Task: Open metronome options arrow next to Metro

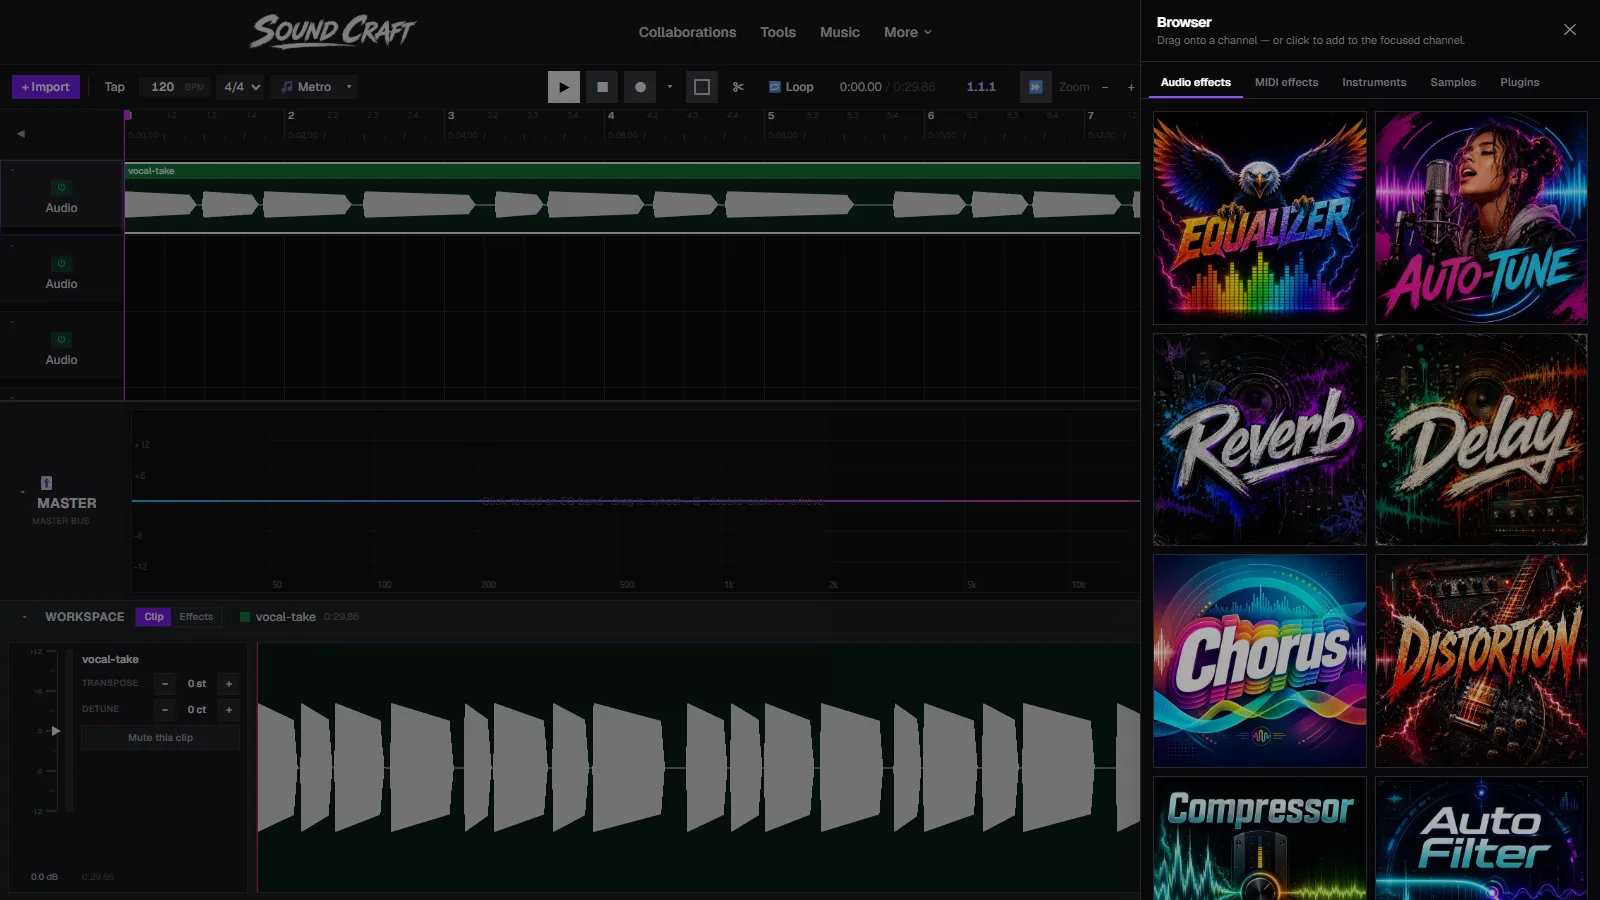Action: (349, 87)
